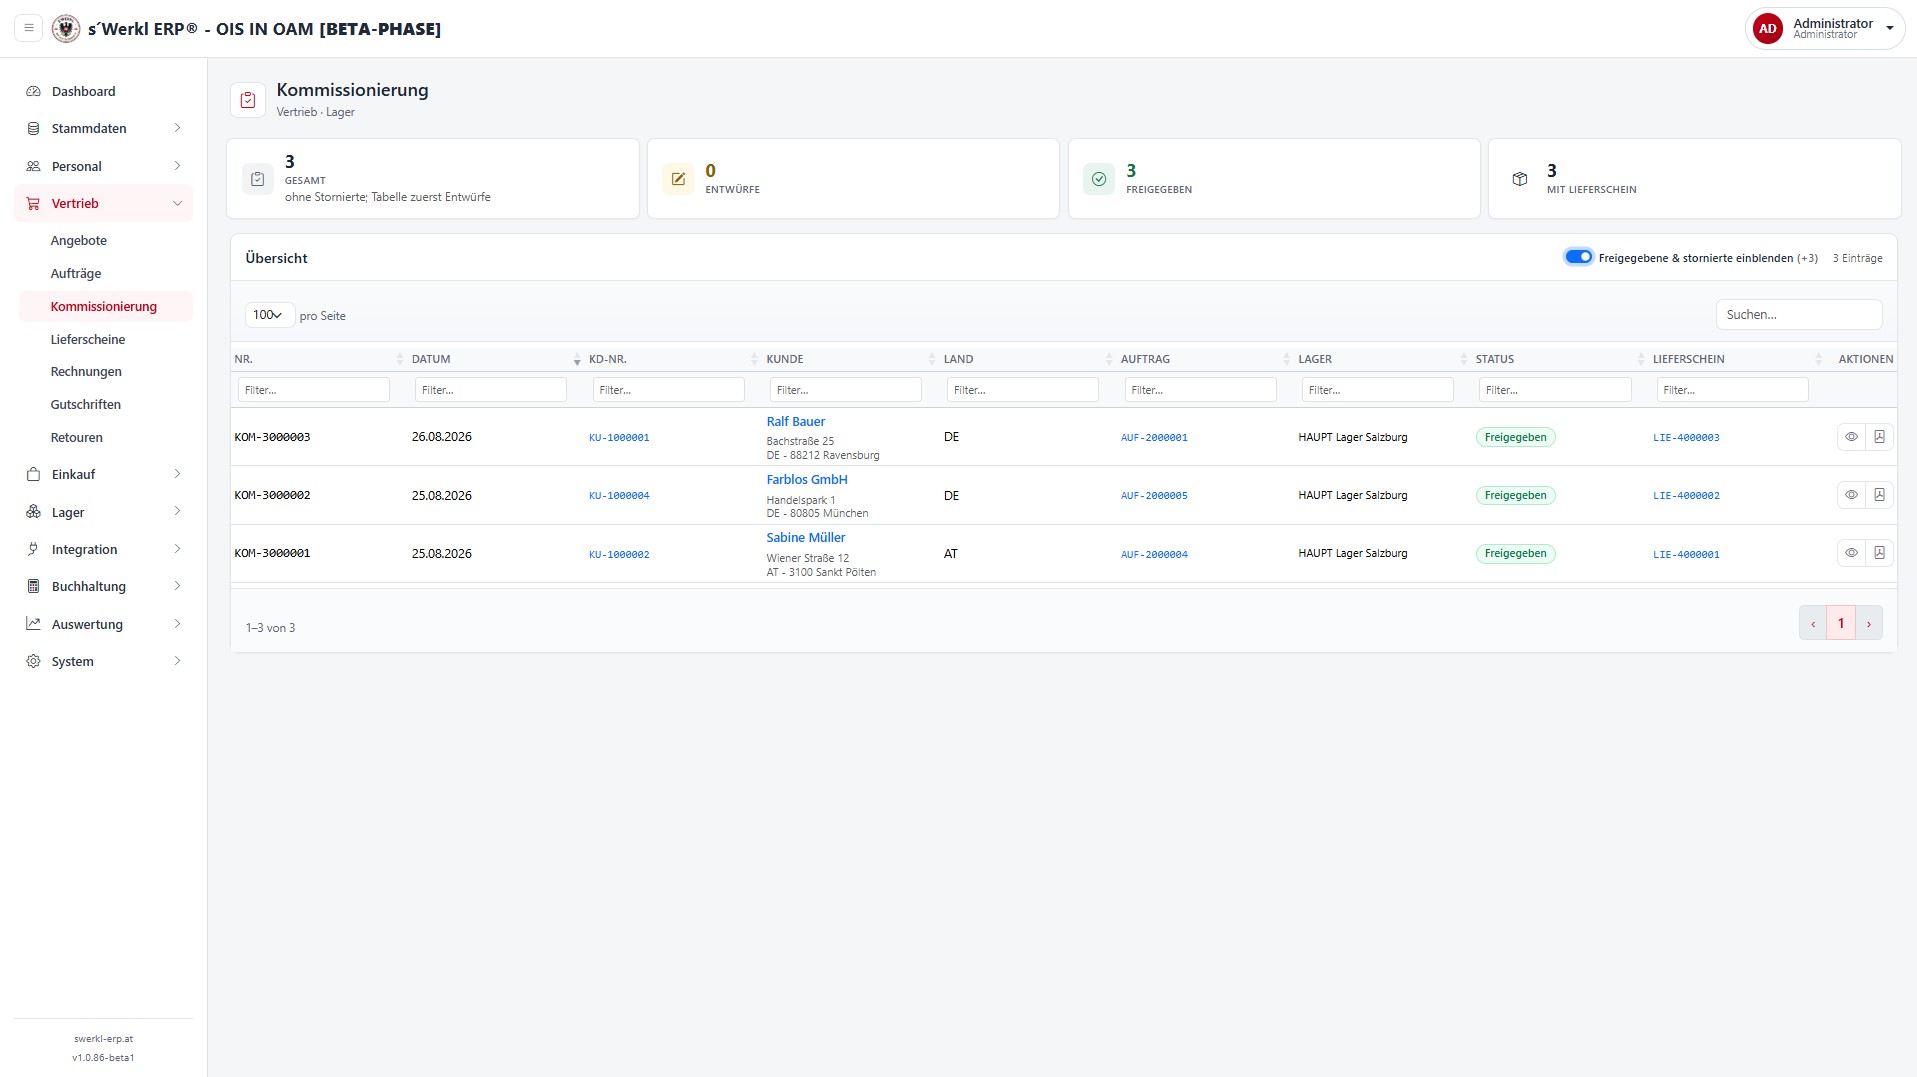The width and height of the screenshot is (1917, 1077).
Task: Open Dashboard in the sidebar
Action: click(104, 91)
